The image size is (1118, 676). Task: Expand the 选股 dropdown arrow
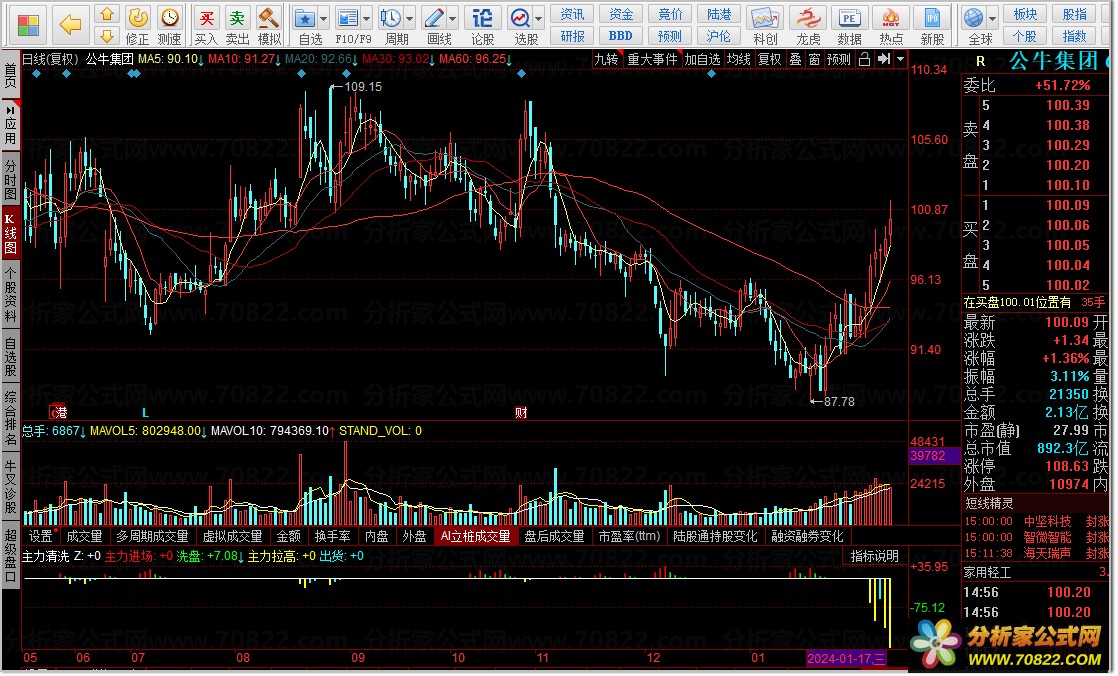(539, 19)
